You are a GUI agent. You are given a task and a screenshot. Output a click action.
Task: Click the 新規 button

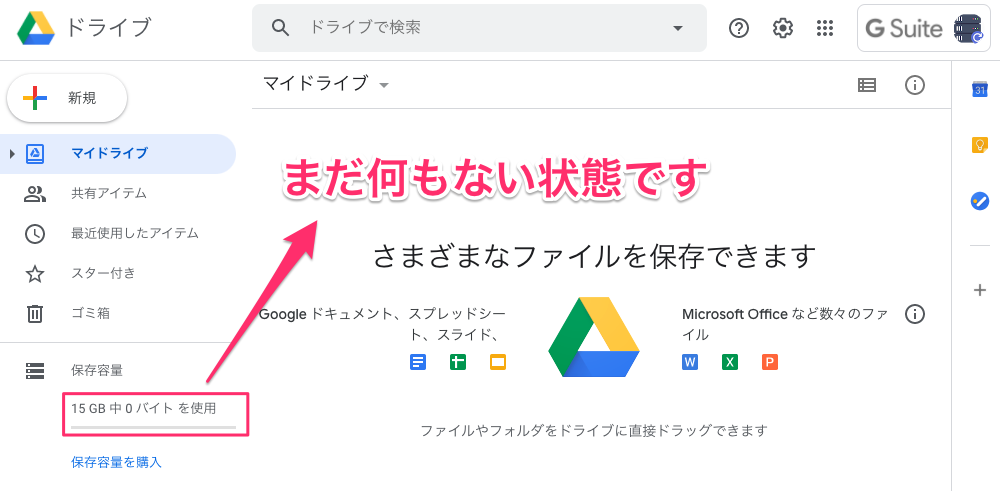point(68,98)
